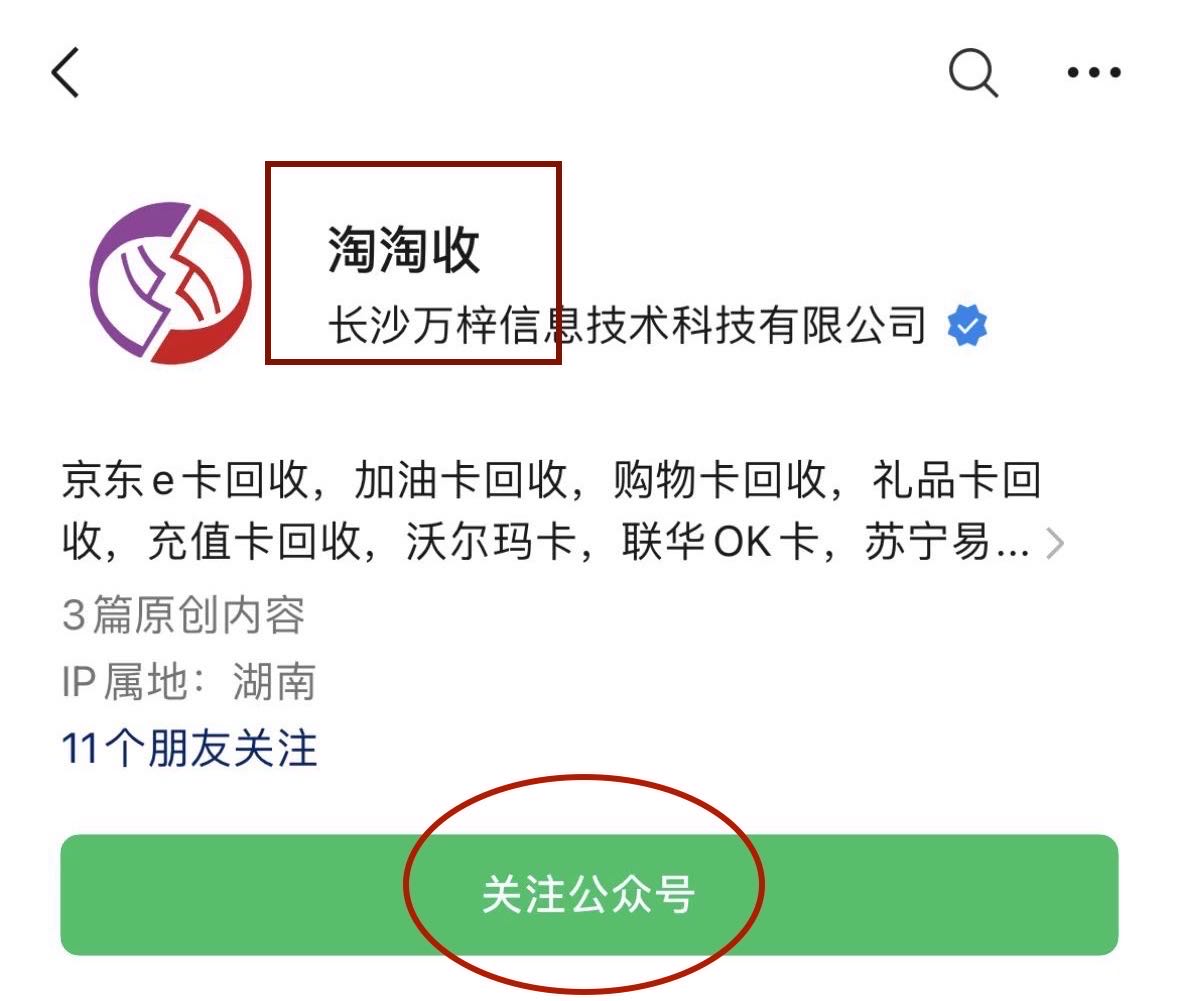This screenshot has width=1179, height=1001.
Task: View the 11个朋友关注 friends list
Action: point(189,749)
